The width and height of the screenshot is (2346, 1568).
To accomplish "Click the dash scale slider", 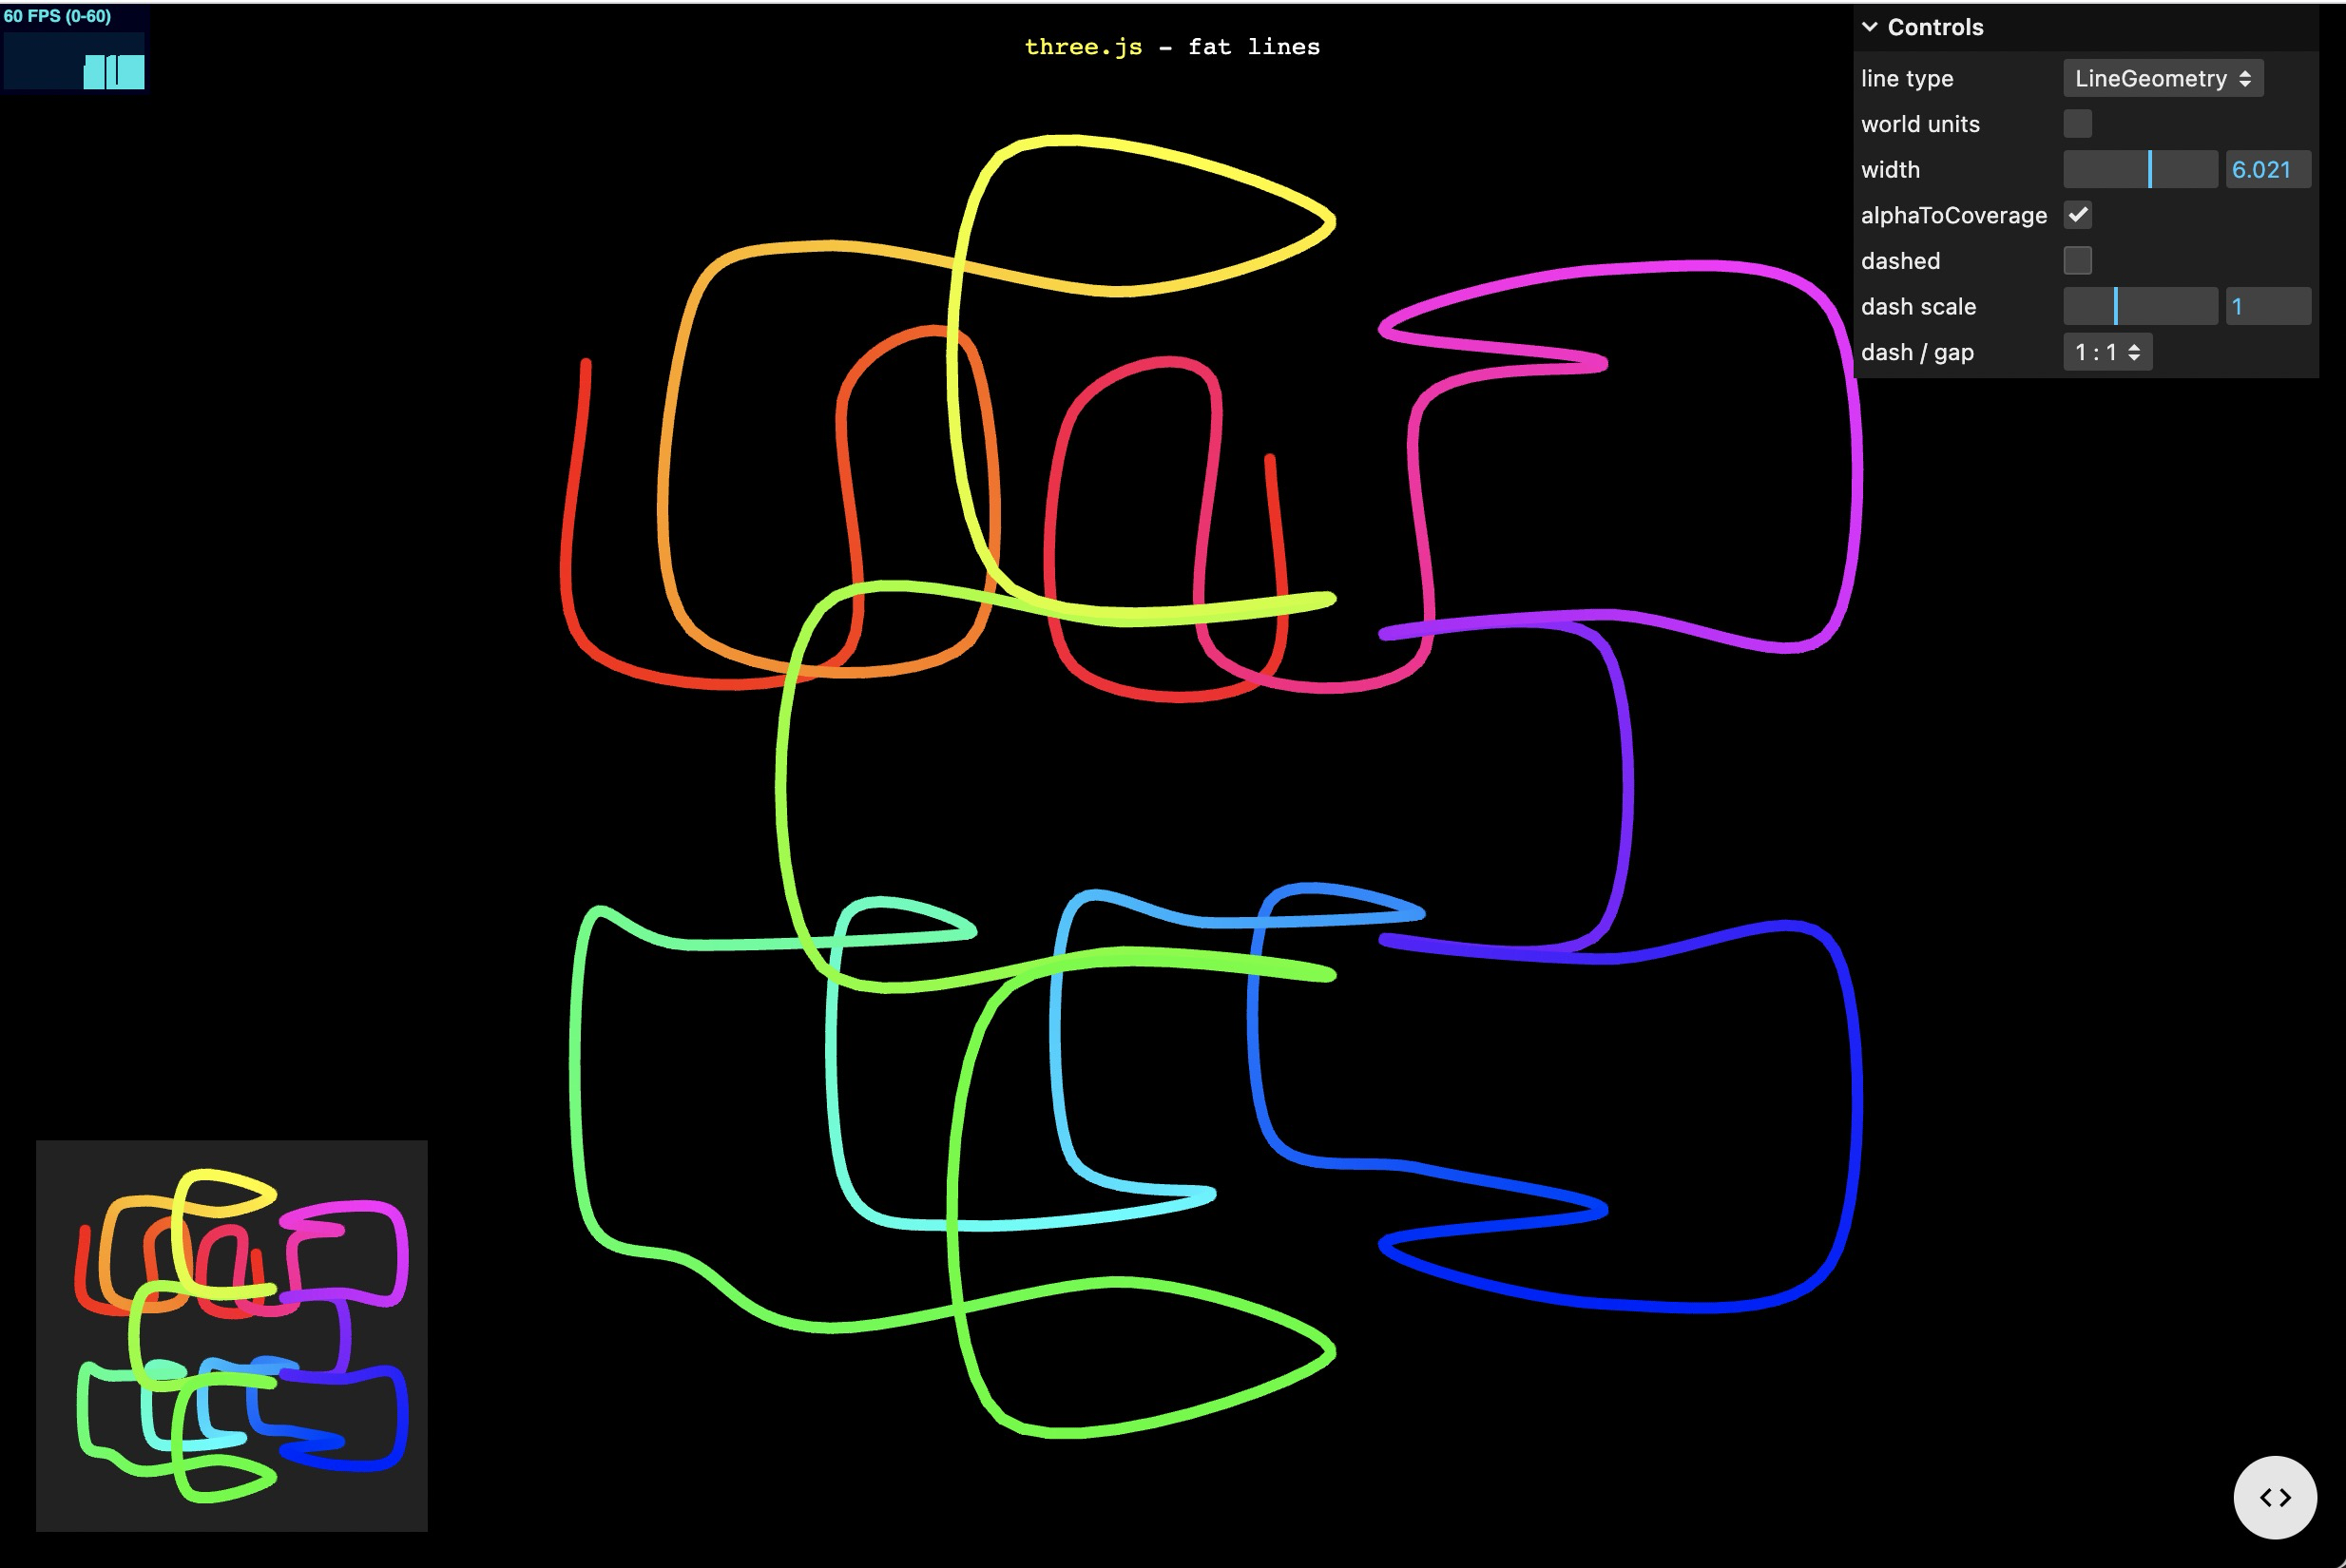I will pyautogui.click(x=2139, y=307).
